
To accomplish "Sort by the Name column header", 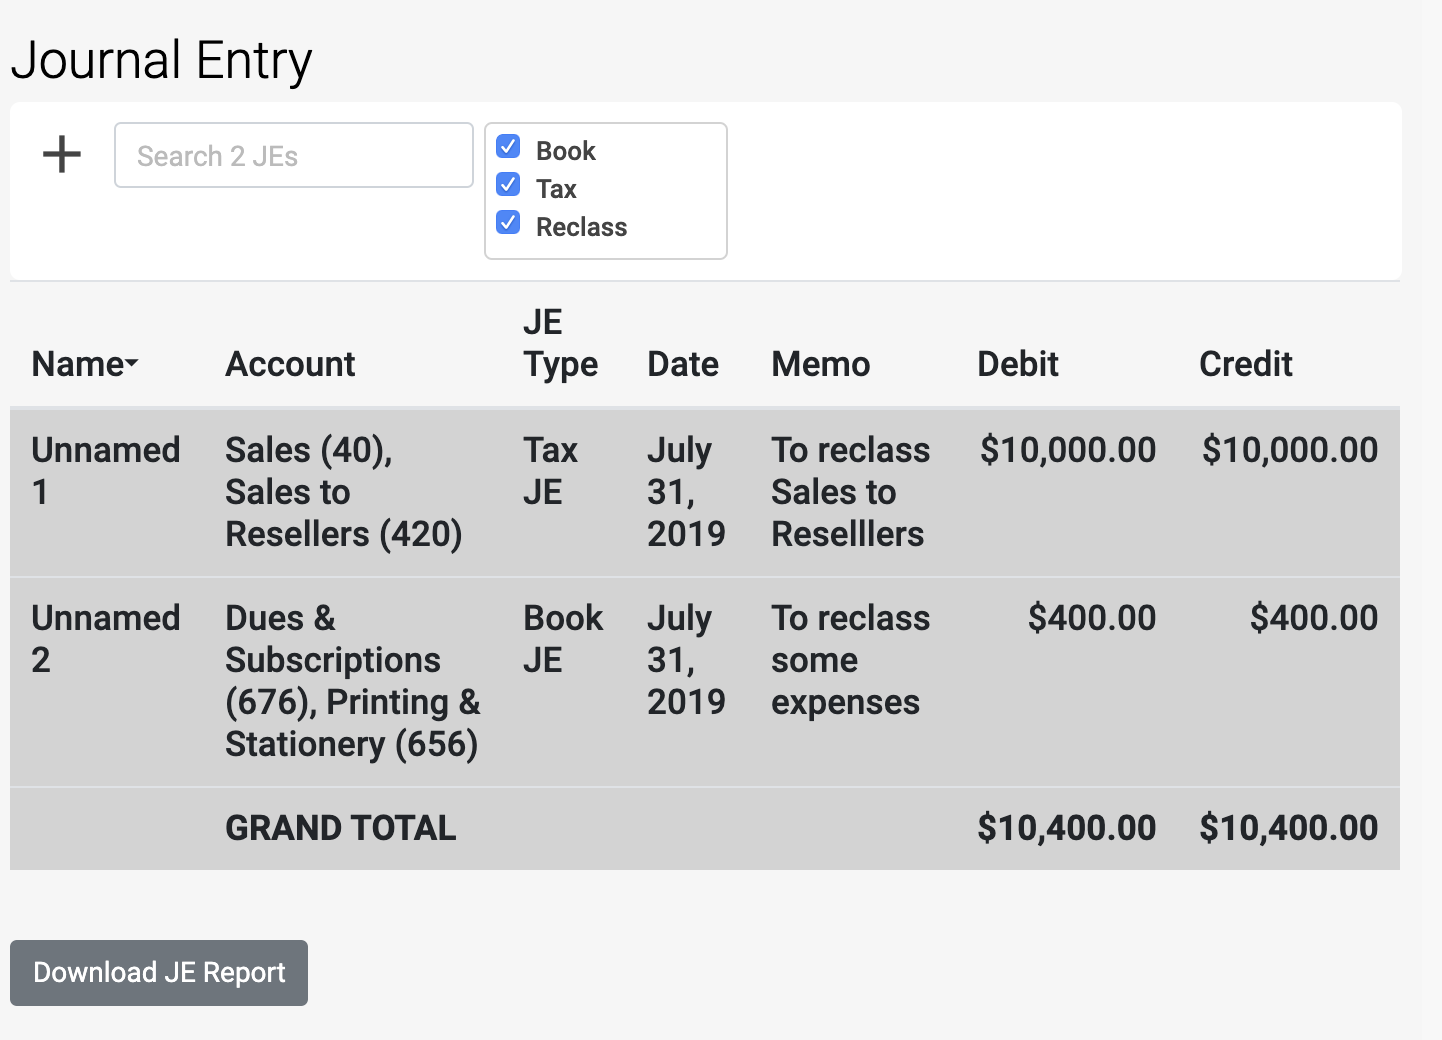I will 78,364.
